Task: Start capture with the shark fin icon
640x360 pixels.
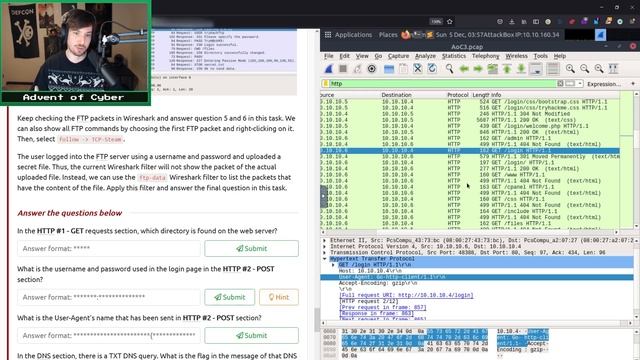Action: pyautogui.click(x=329, y=69)
